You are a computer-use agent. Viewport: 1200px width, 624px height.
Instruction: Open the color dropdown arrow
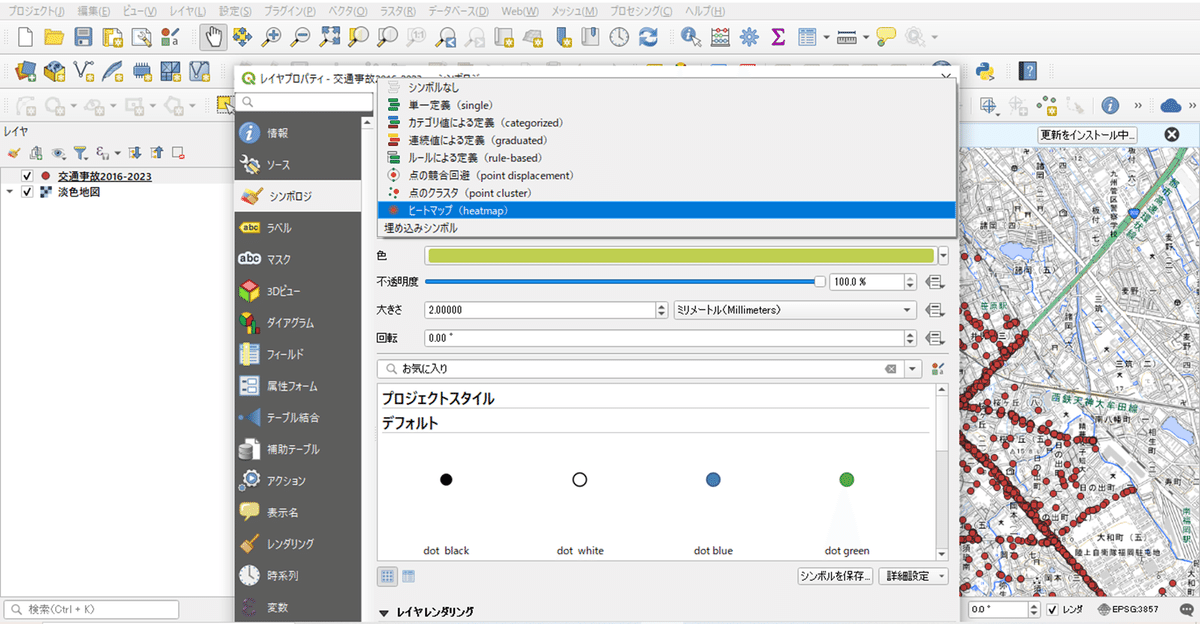point(945,255)
